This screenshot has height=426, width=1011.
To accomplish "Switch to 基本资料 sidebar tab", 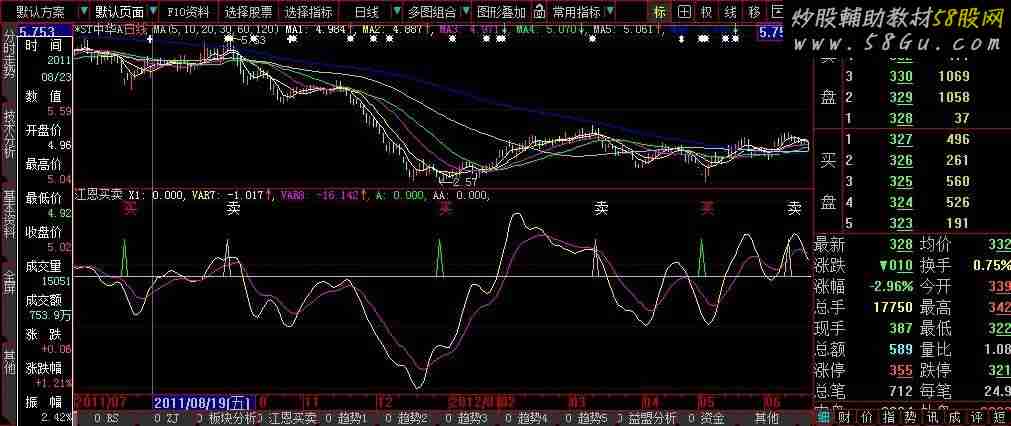I will point(9,215).
